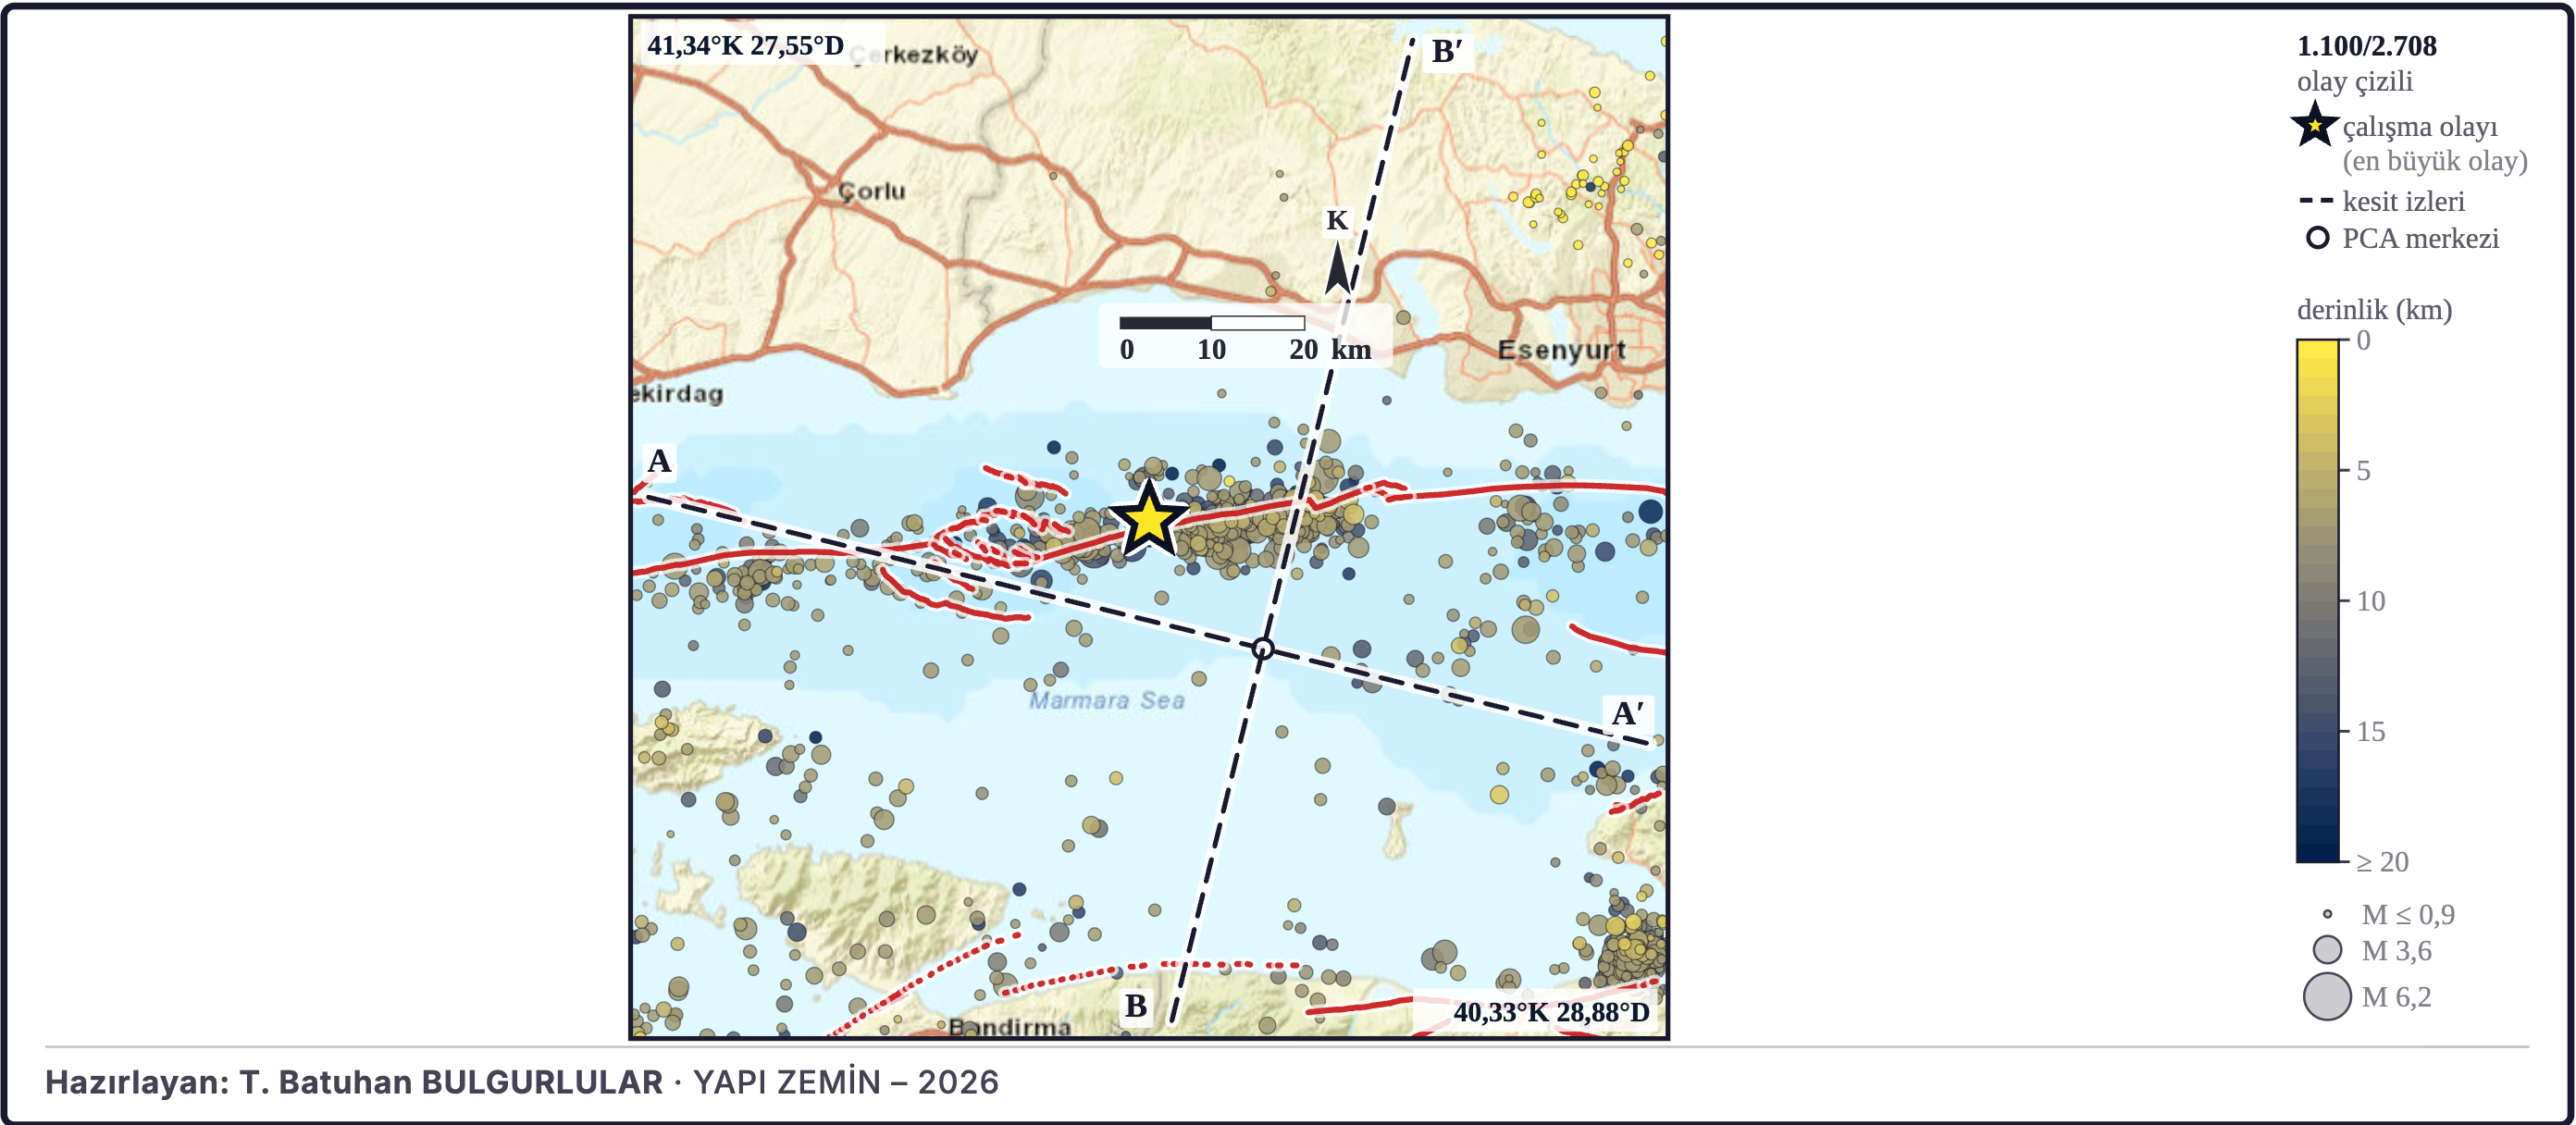Click the ekirdag label at left edge
2576x1125 pixels.
[x=678, y=394]
